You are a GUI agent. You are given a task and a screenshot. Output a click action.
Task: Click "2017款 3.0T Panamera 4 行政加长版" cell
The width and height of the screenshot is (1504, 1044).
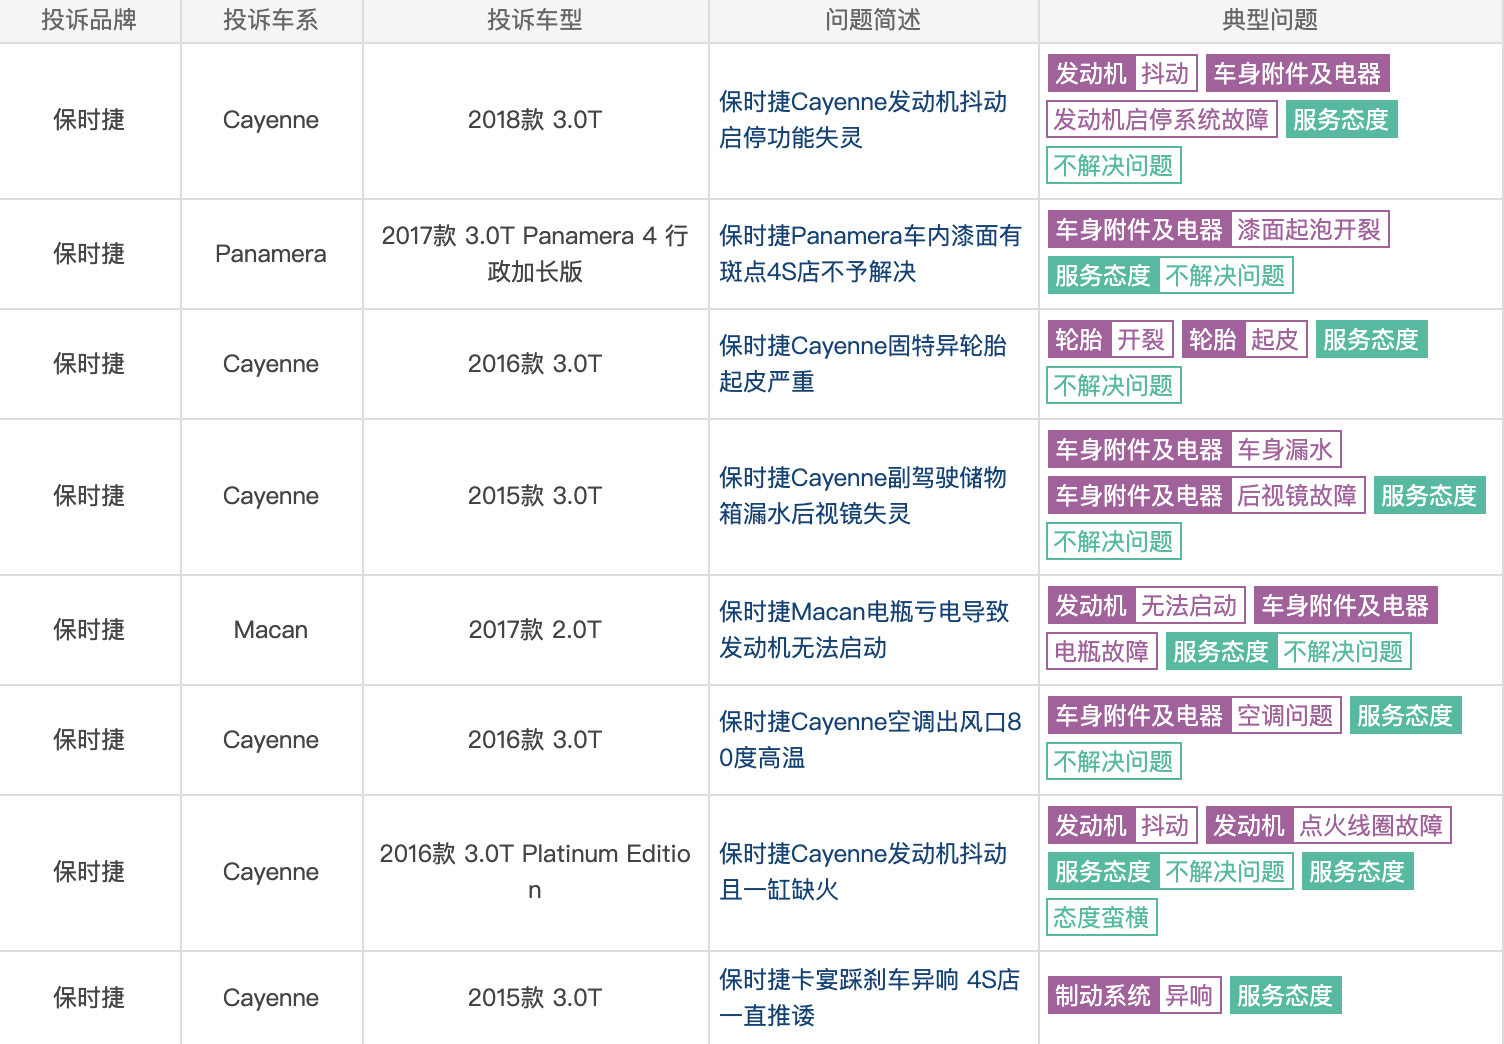pyautogui.click(x=535, y=254)
